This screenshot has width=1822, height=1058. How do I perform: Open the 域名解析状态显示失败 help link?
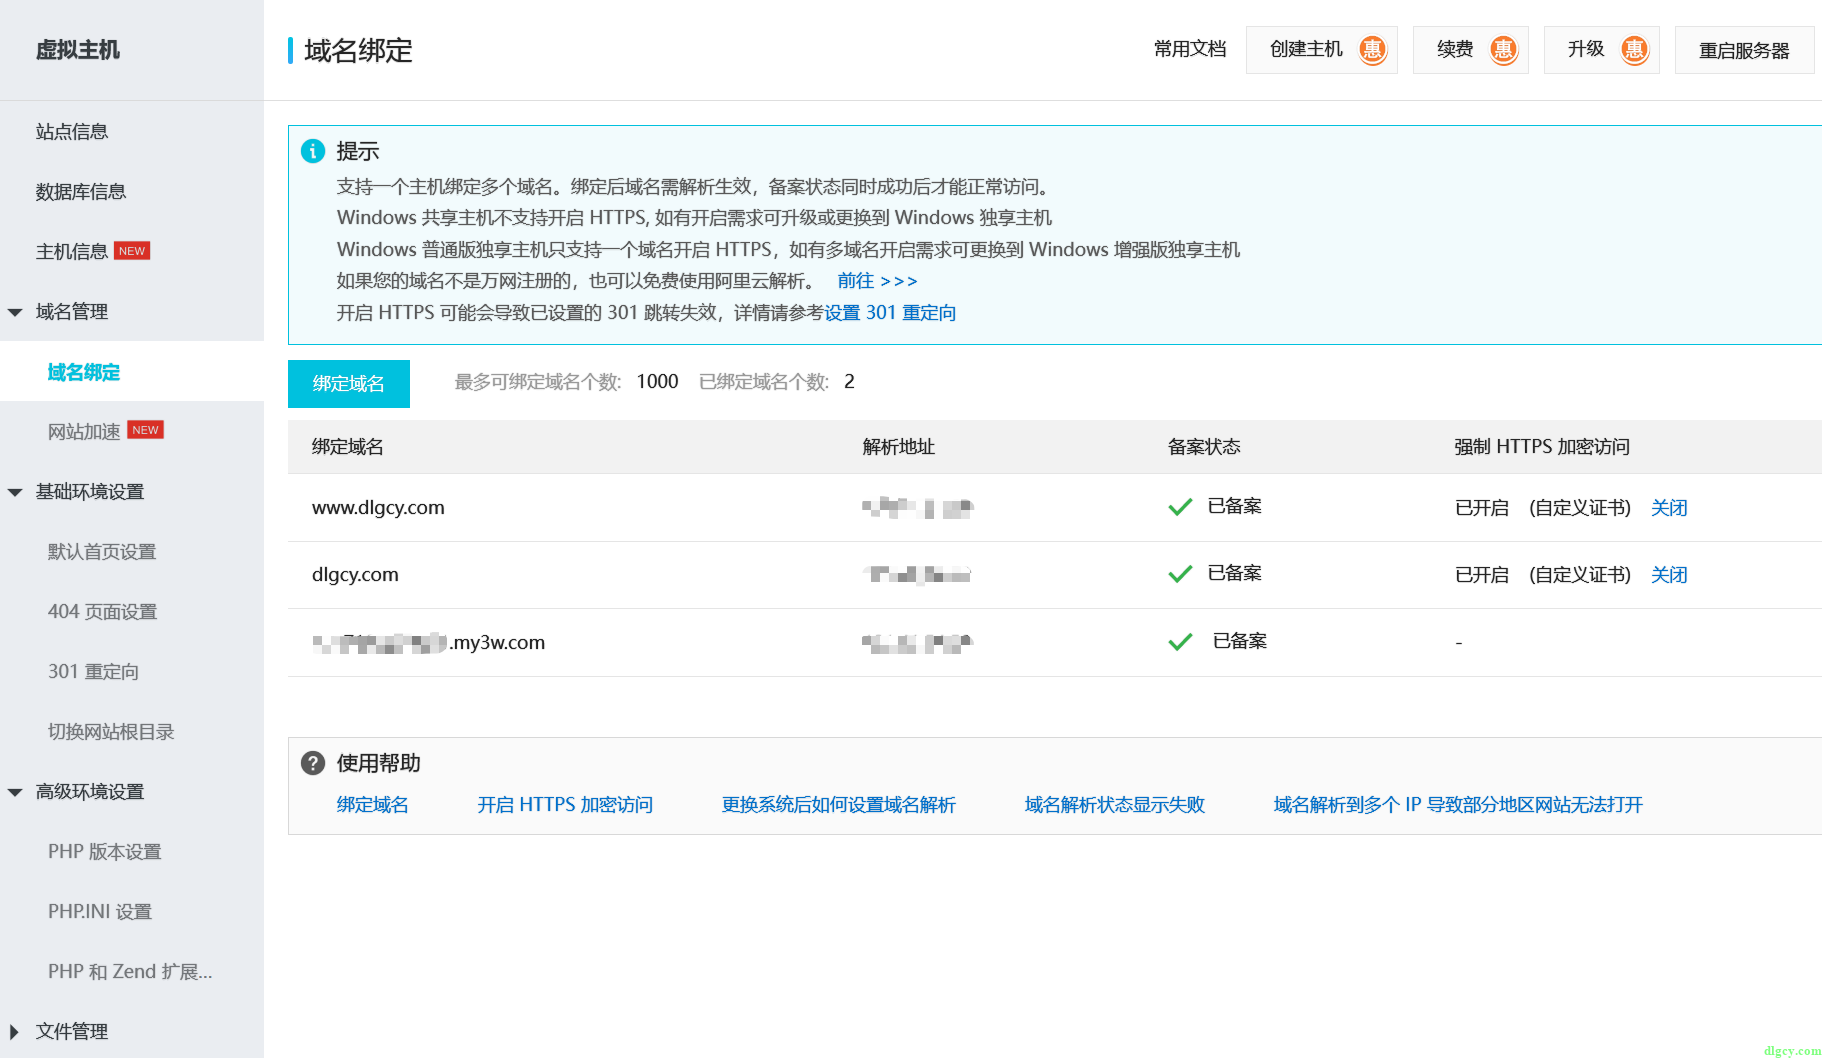tap(1114, 805)
